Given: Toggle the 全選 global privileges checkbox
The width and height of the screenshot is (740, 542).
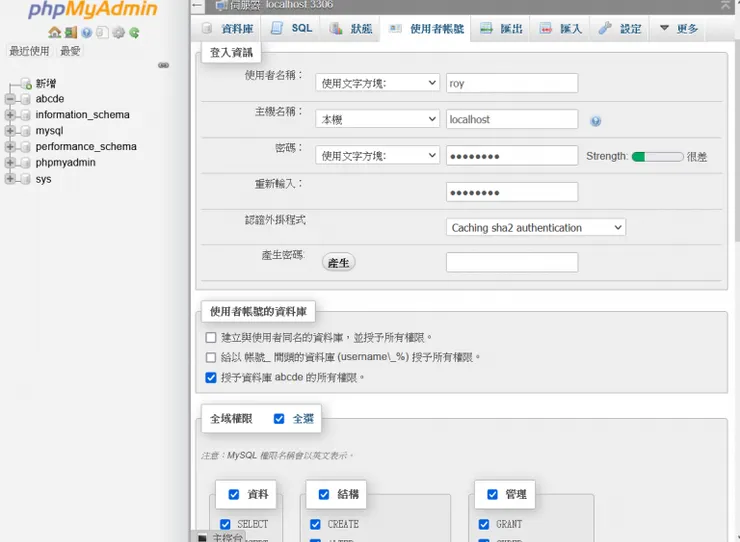Looking at the screenshot, I should 279,419.
